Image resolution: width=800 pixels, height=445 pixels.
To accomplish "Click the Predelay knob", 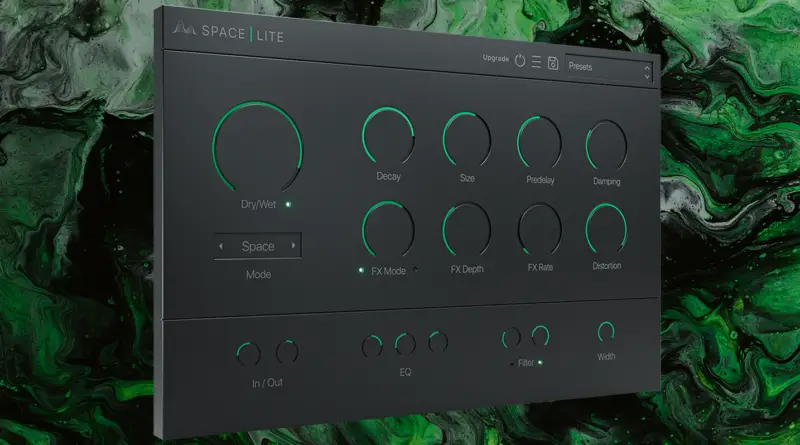I will click(x=539, y=143).
